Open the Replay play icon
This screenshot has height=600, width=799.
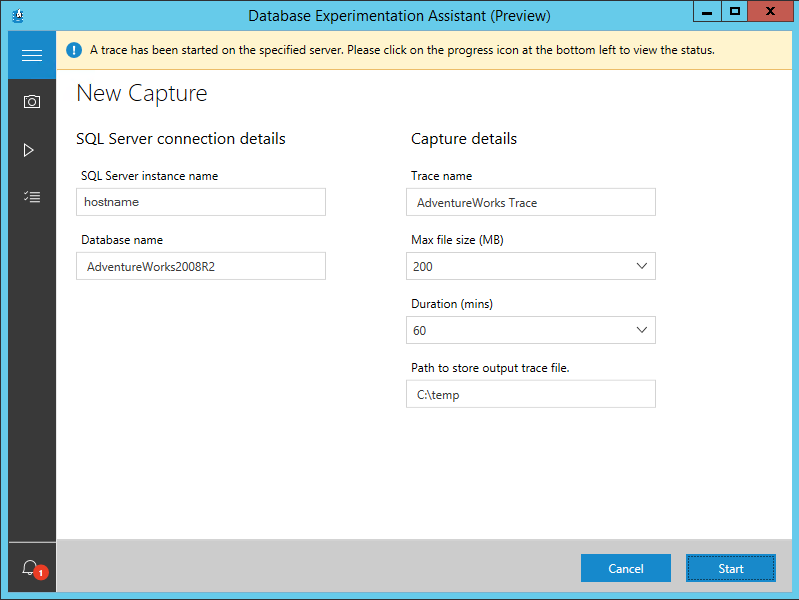point(30,150)
